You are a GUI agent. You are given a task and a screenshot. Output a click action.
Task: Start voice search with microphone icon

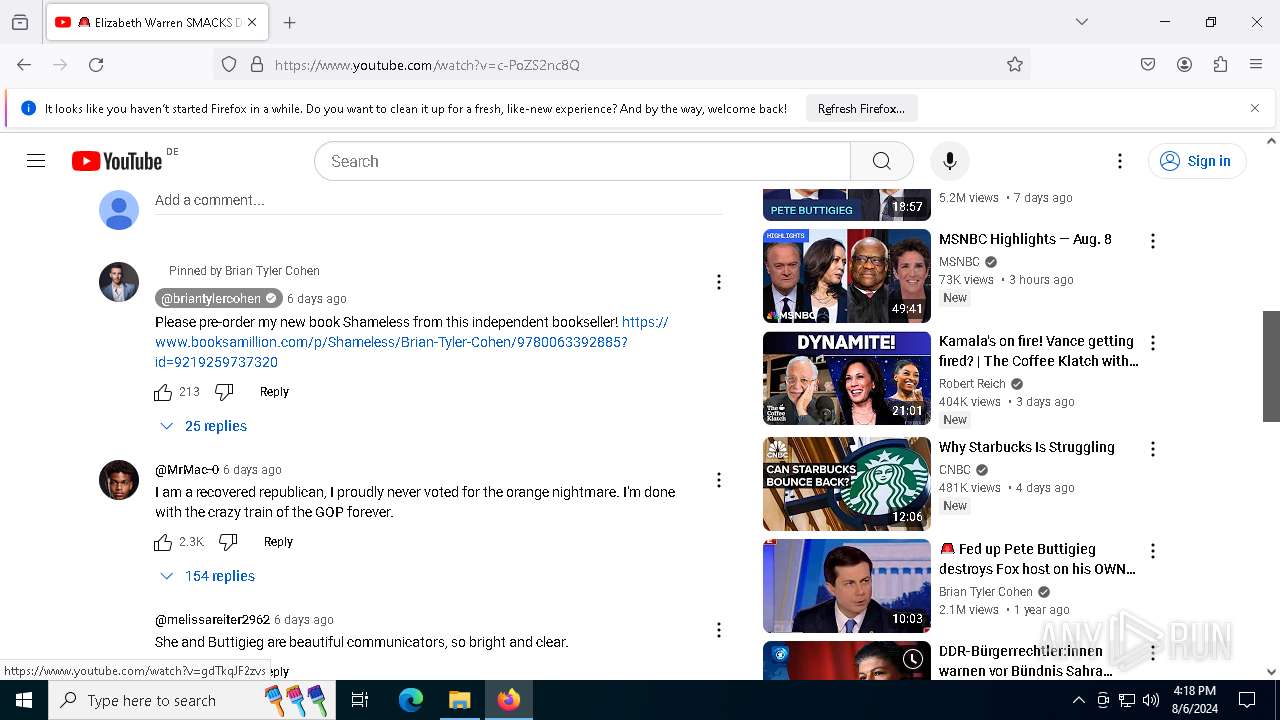(x=950, y=161)
